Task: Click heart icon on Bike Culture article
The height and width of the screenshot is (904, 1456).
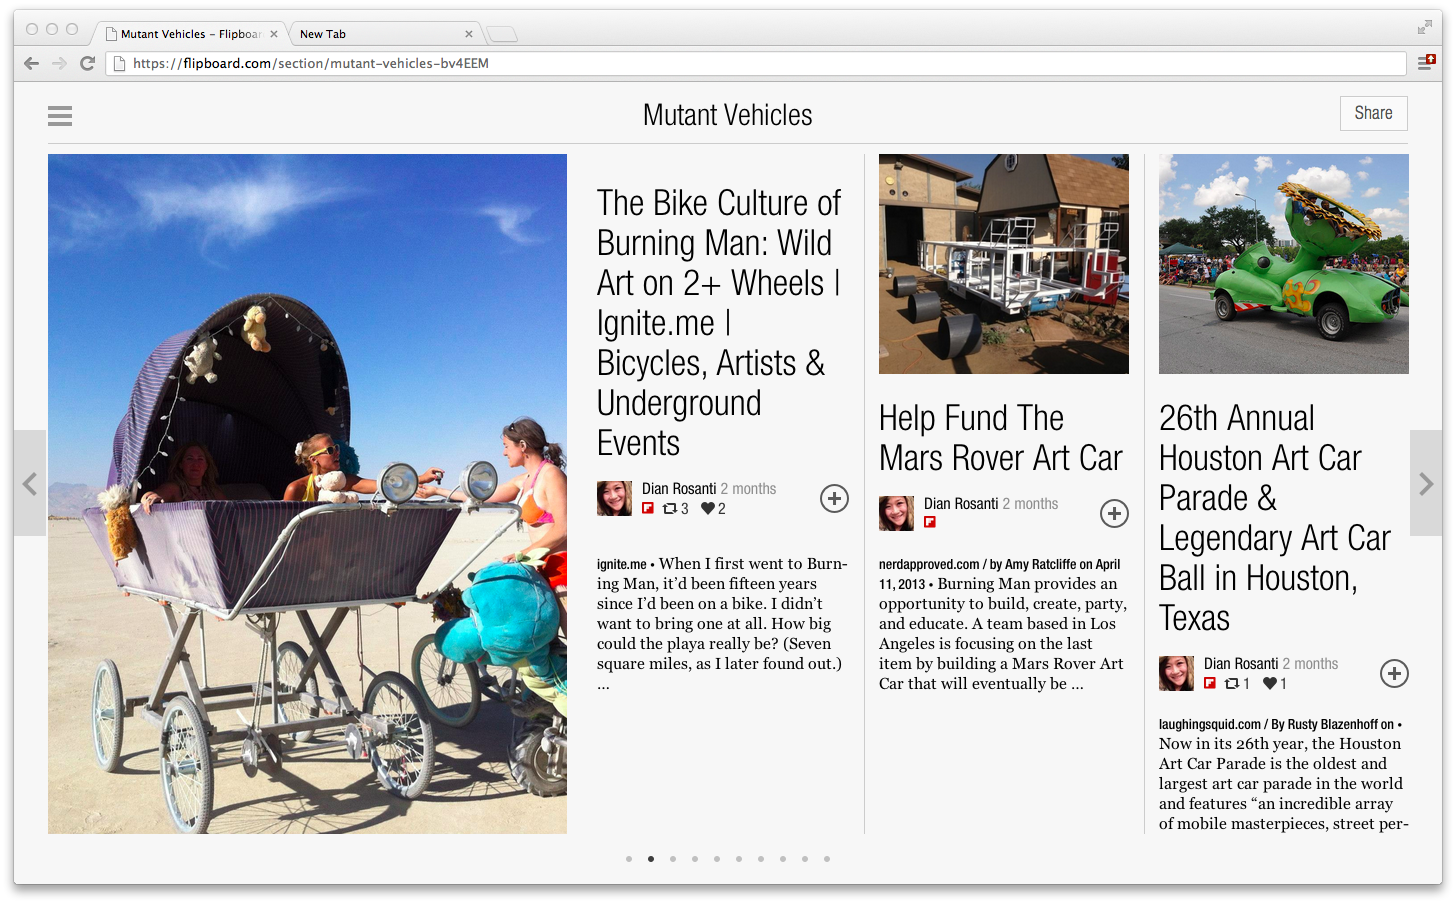Action: [x=708, y=508]
